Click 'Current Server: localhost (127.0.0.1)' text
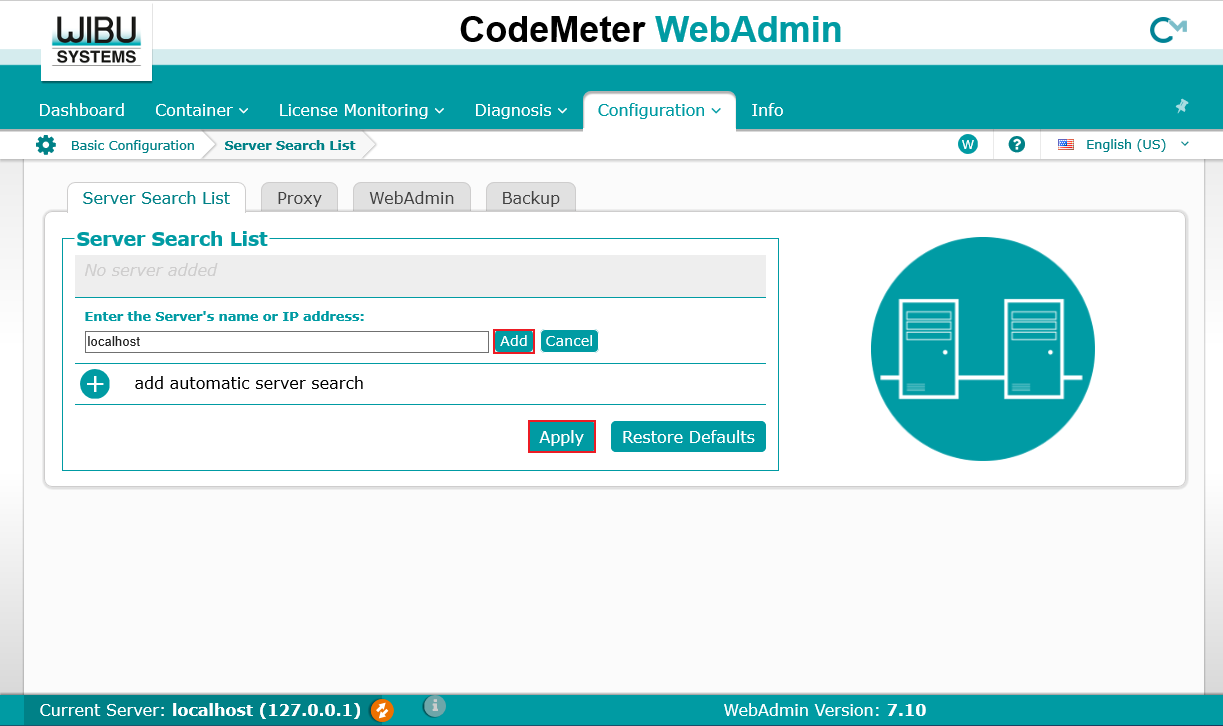This screenshot has height=726, width=1223. click(x=200, y=711)
